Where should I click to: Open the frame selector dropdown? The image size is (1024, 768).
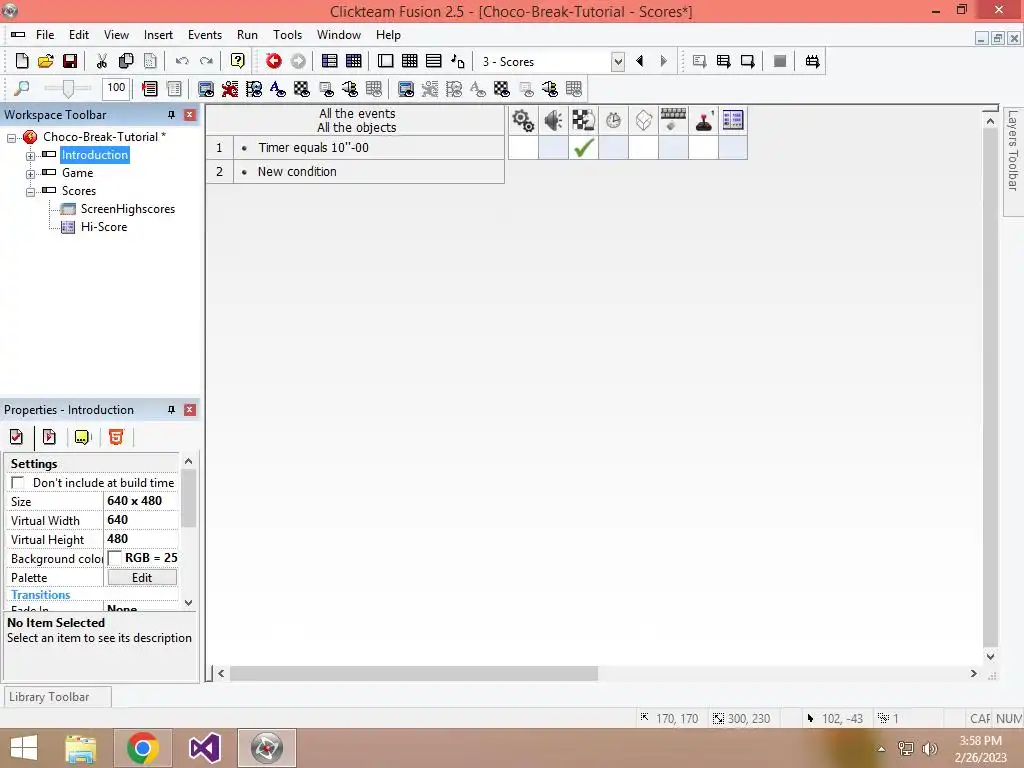(x=618, y=62)
